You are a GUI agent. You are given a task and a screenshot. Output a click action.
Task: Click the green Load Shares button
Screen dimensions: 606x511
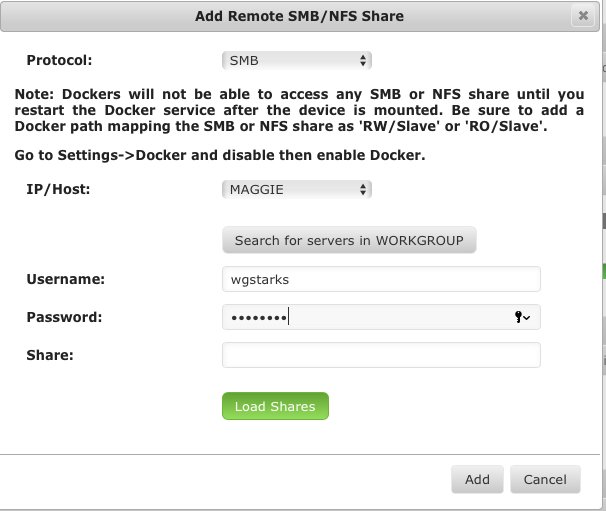[275, 406]
